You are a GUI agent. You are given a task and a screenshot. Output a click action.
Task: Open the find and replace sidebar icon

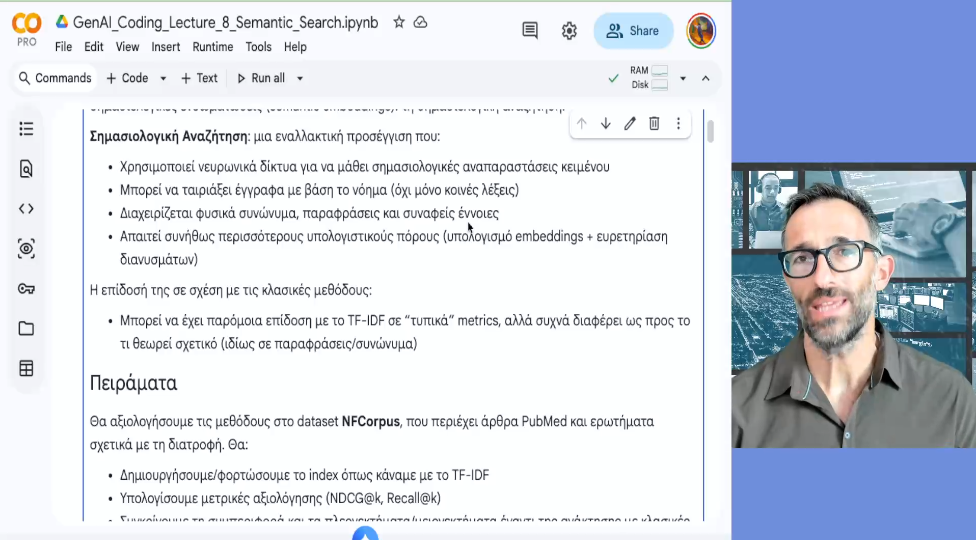(26, 169)
